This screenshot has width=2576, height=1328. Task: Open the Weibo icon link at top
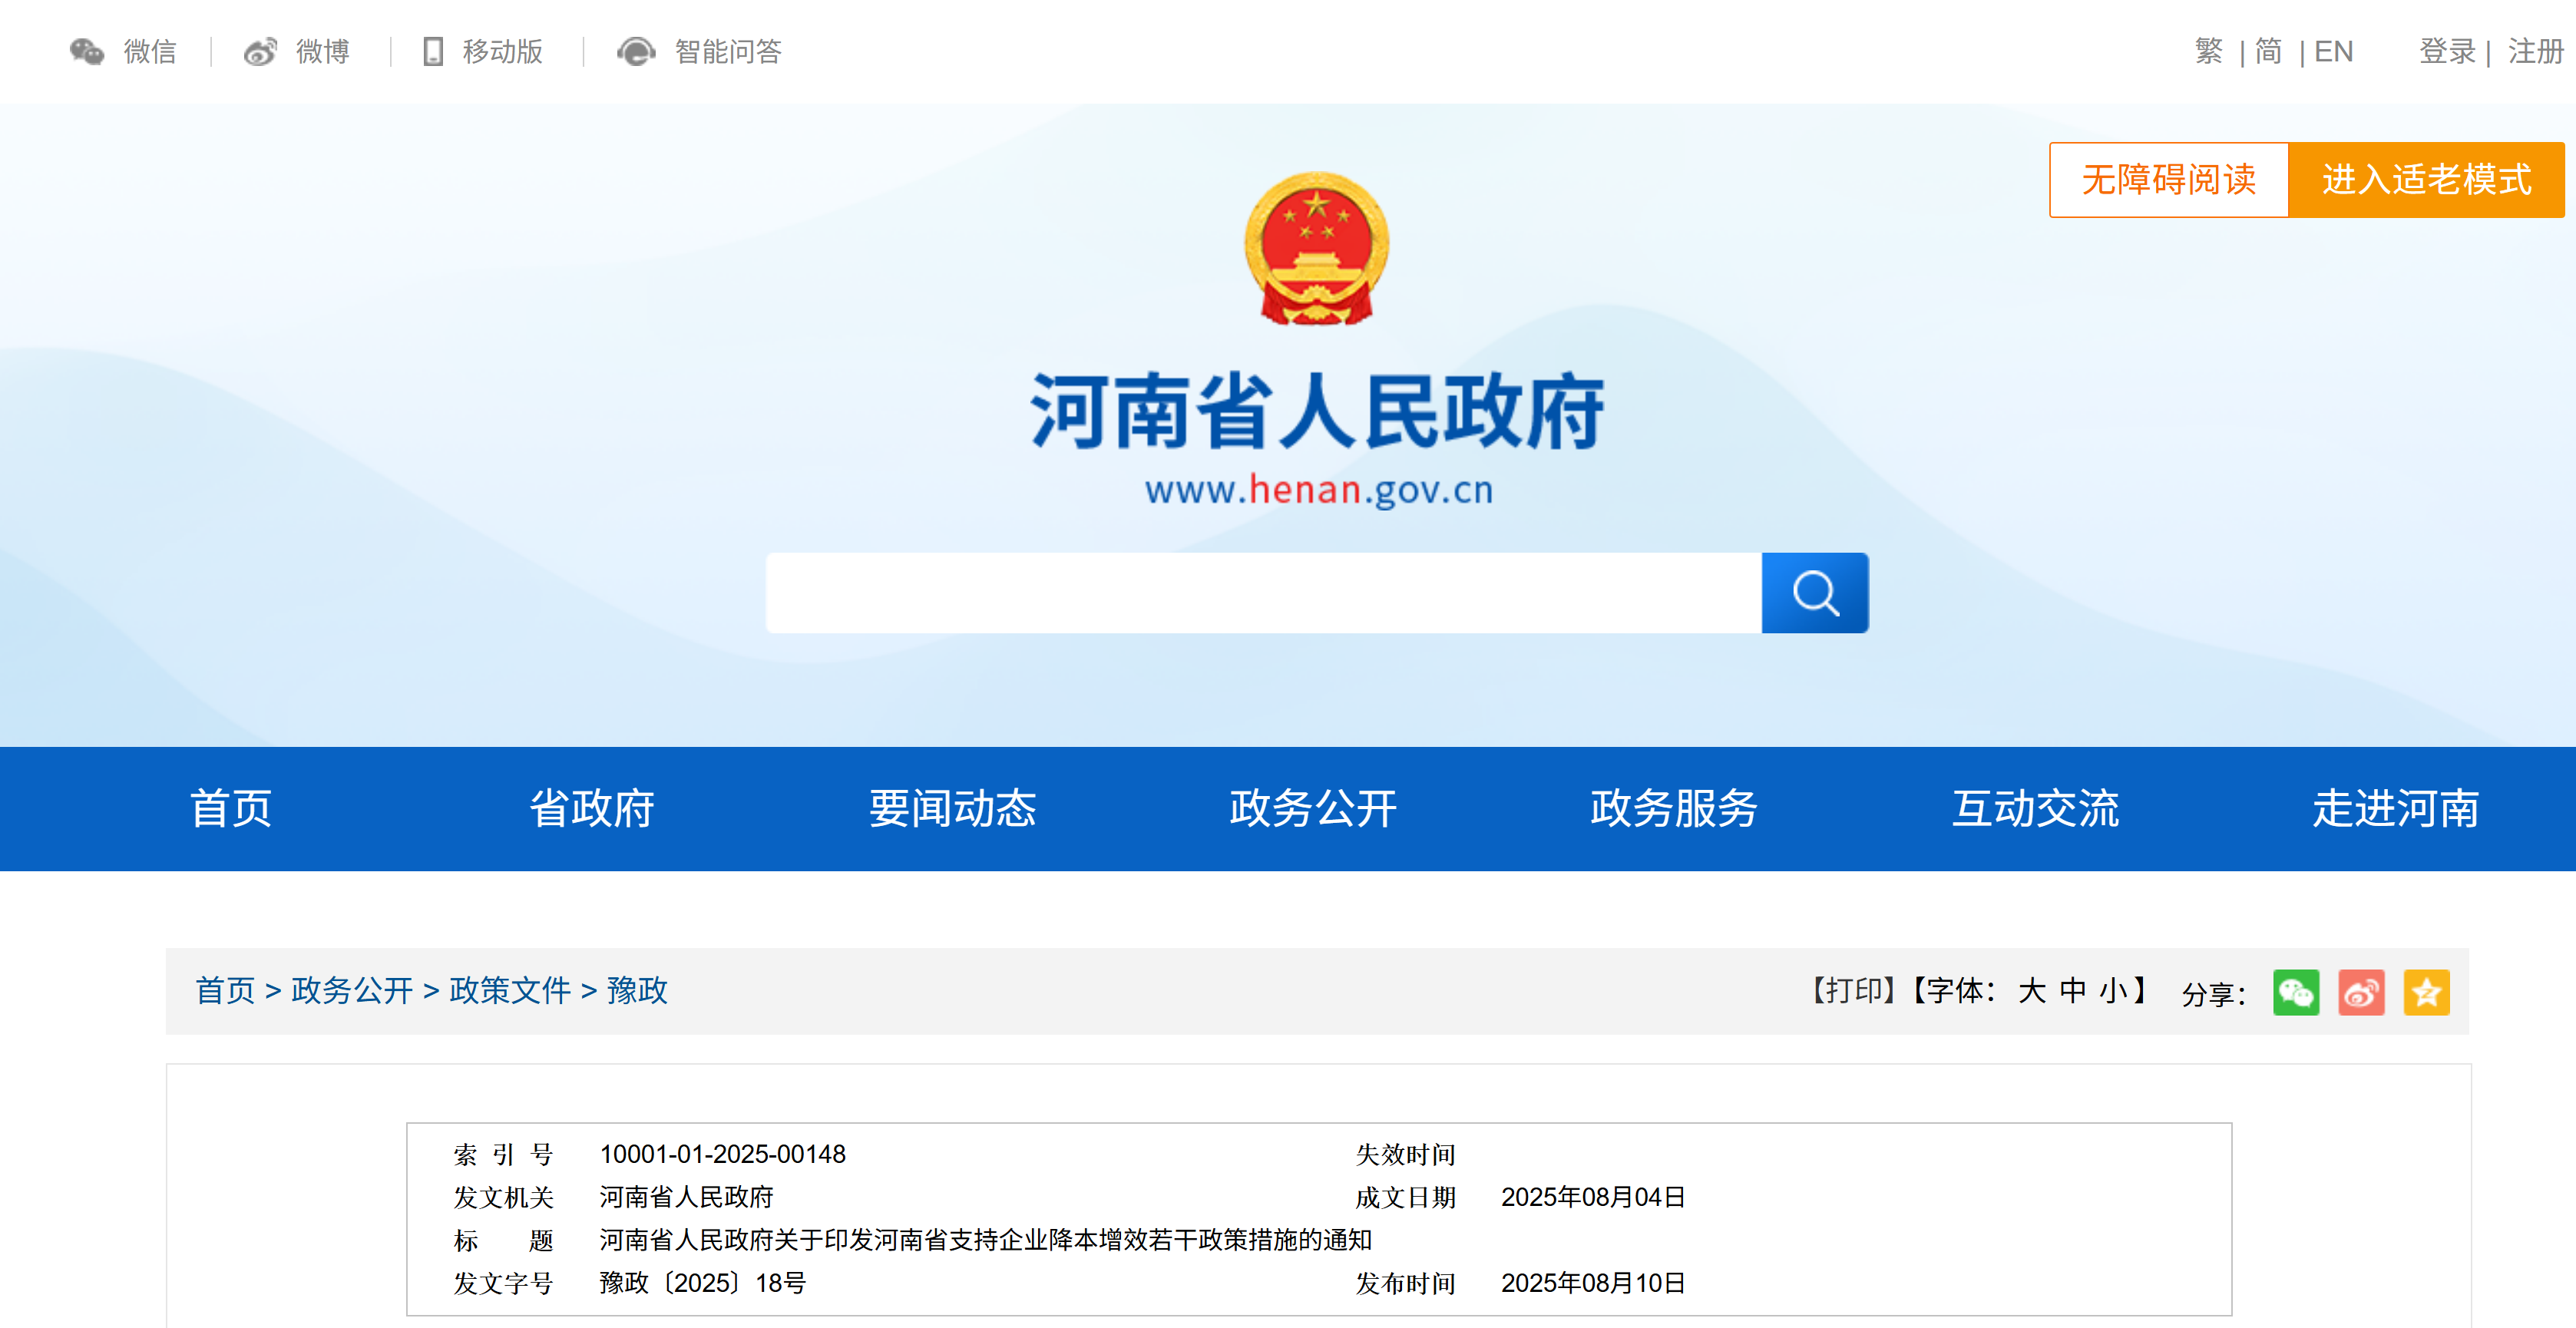click(260, 51)
